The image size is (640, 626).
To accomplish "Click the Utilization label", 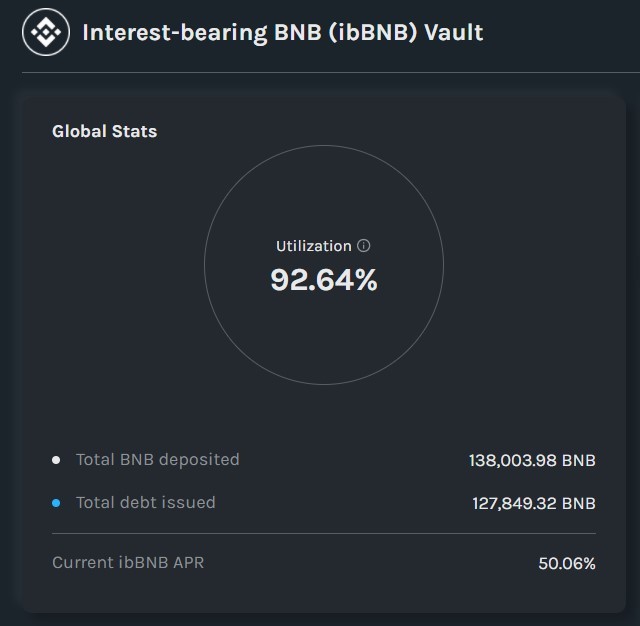I will tap(313, 246).
